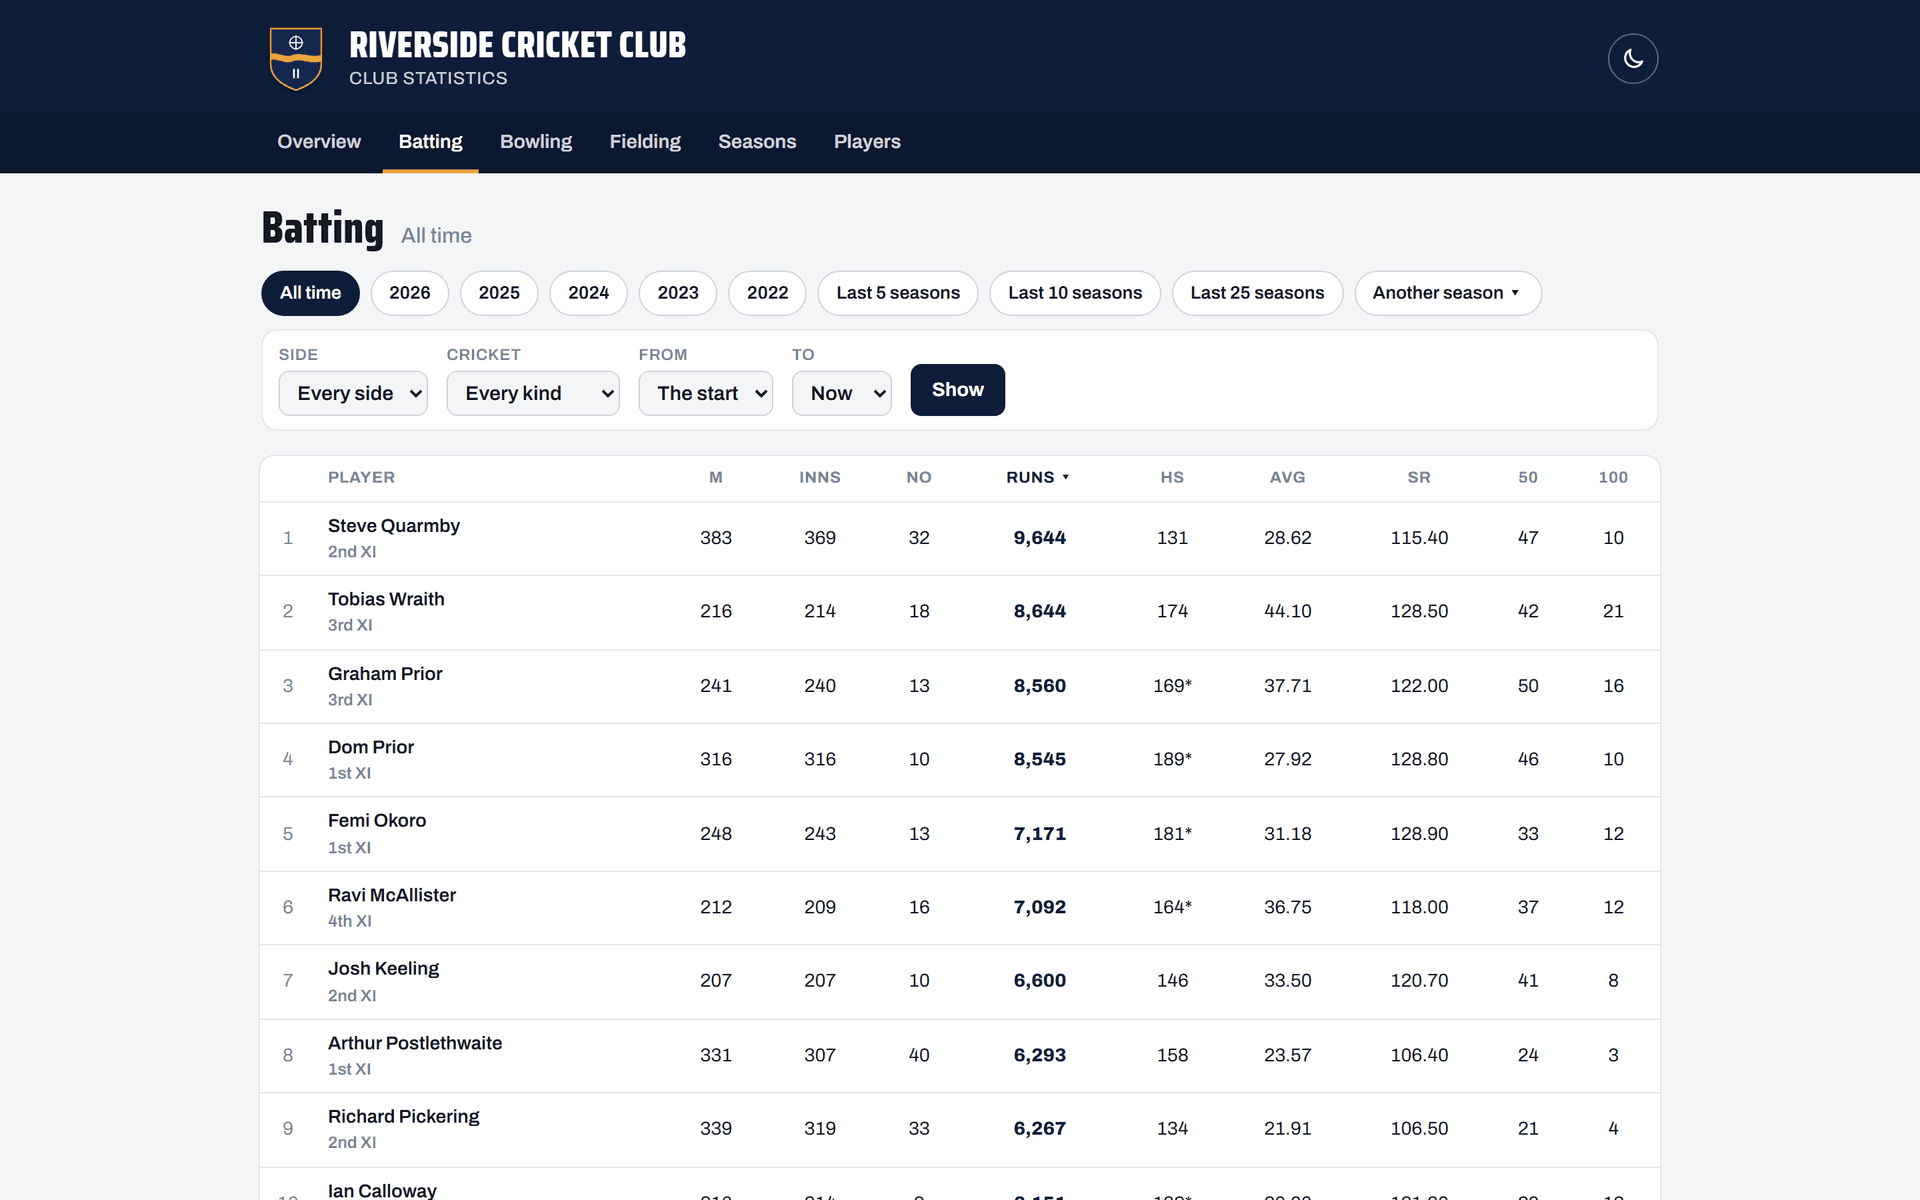Show Last 25 seasons stats

tap(1257, 293)
